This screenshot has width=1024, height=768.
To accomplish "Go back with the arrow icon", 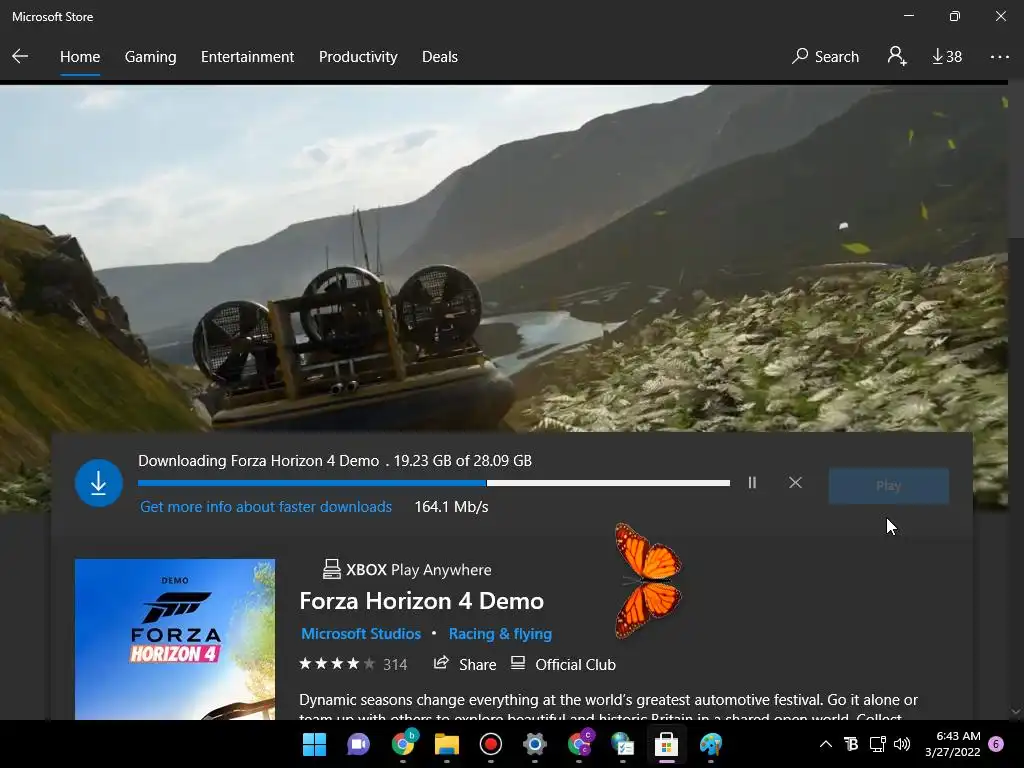I will [x=20, y=56].
